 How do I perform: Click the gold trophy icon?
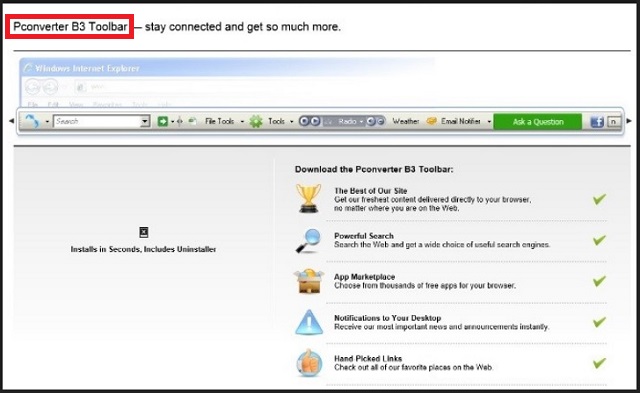pos(309,198)
